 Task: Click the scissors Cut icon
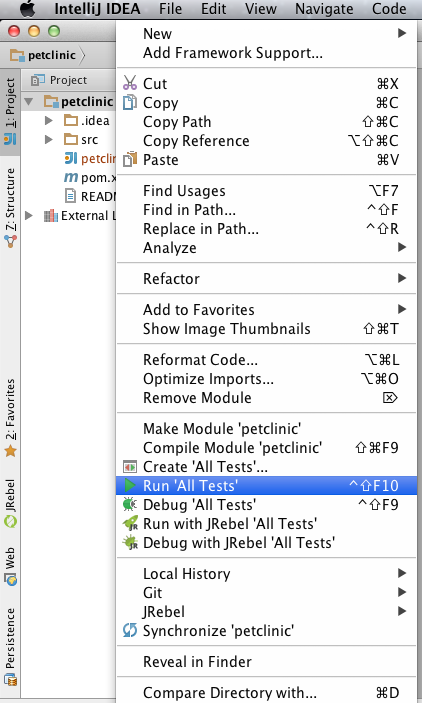pyautogui.click(x=130, y=83)
